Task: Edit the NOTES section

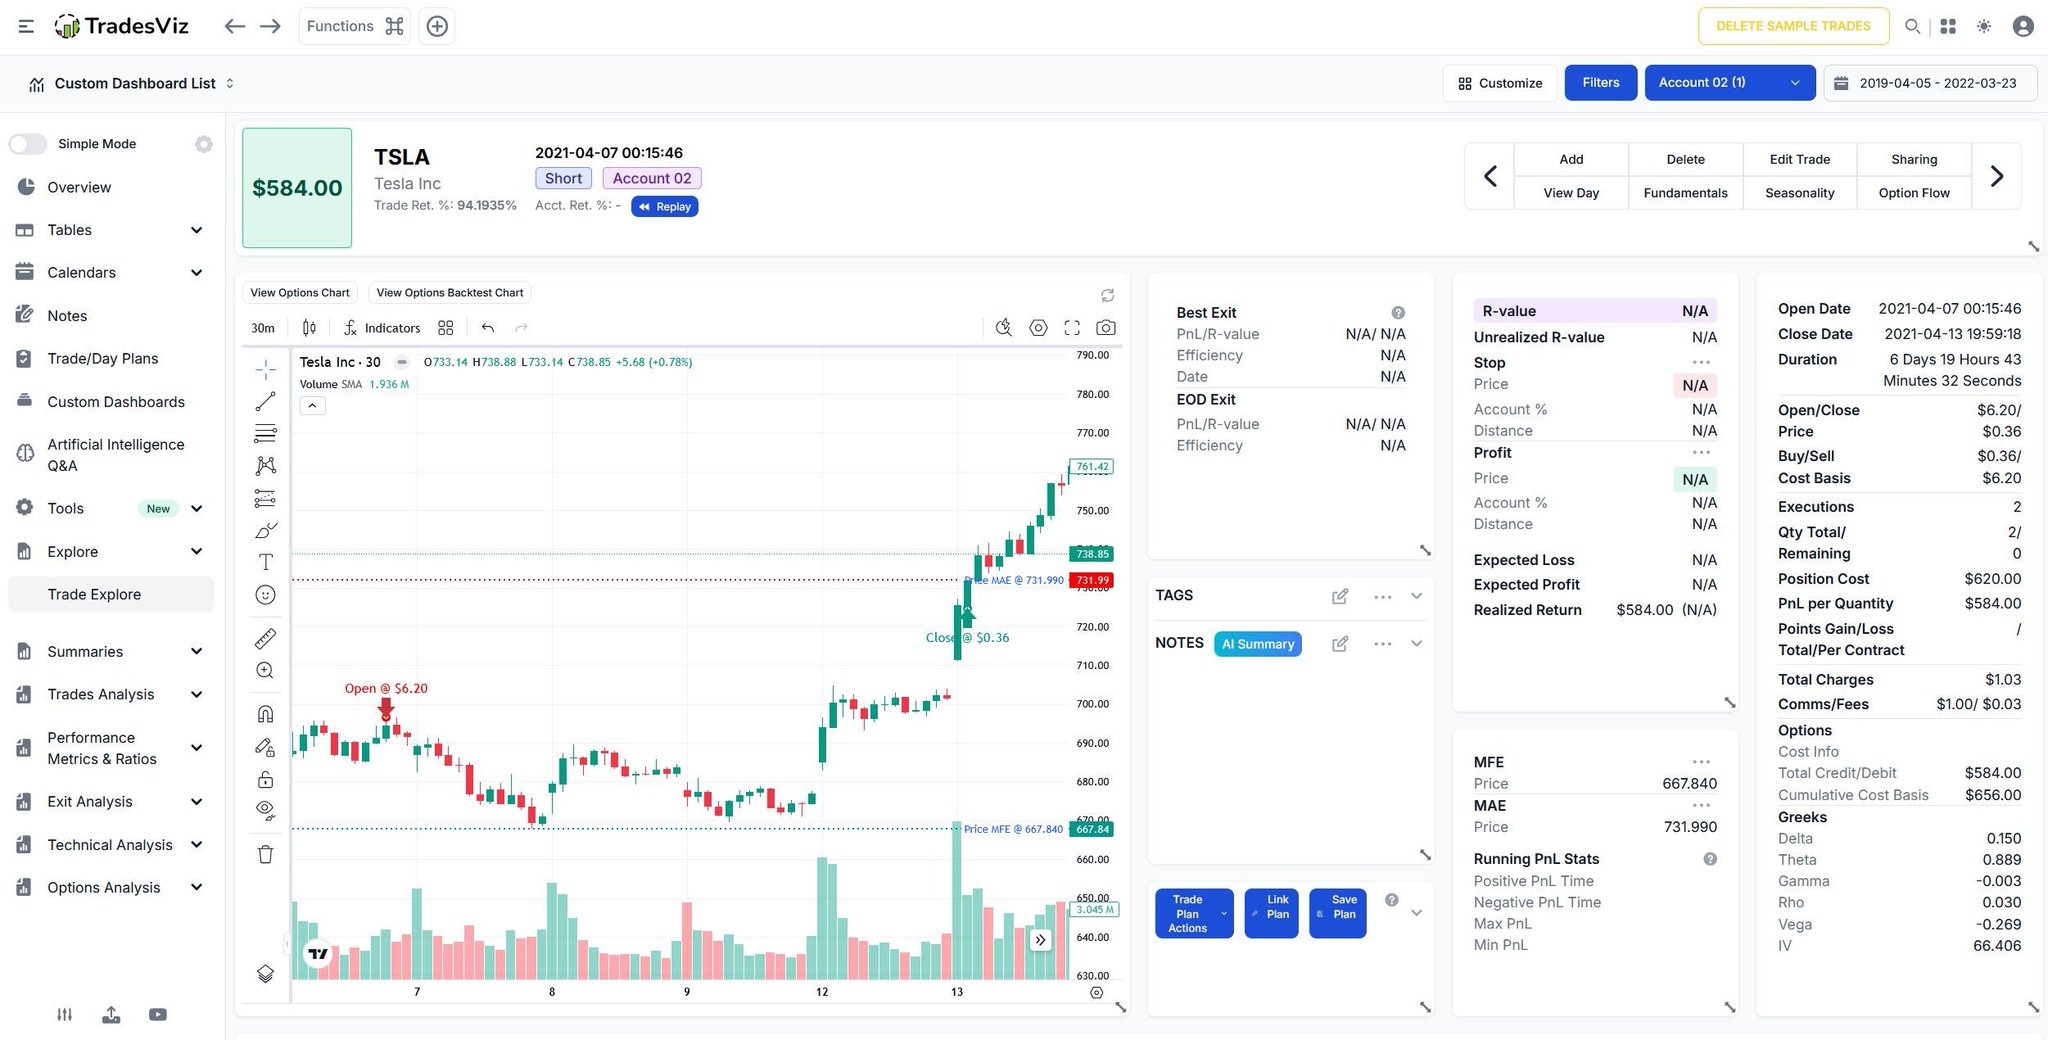Action: coord(1340,644)
